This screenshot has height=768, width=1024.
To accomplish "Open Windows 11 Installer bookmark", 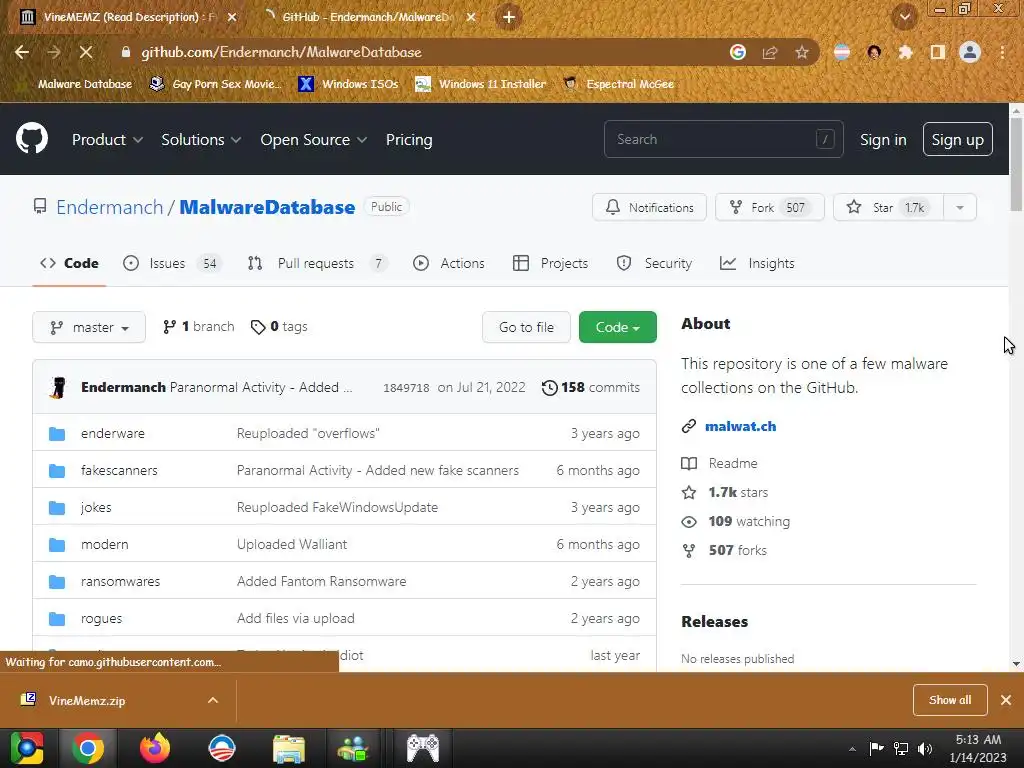I will (481, 84).
